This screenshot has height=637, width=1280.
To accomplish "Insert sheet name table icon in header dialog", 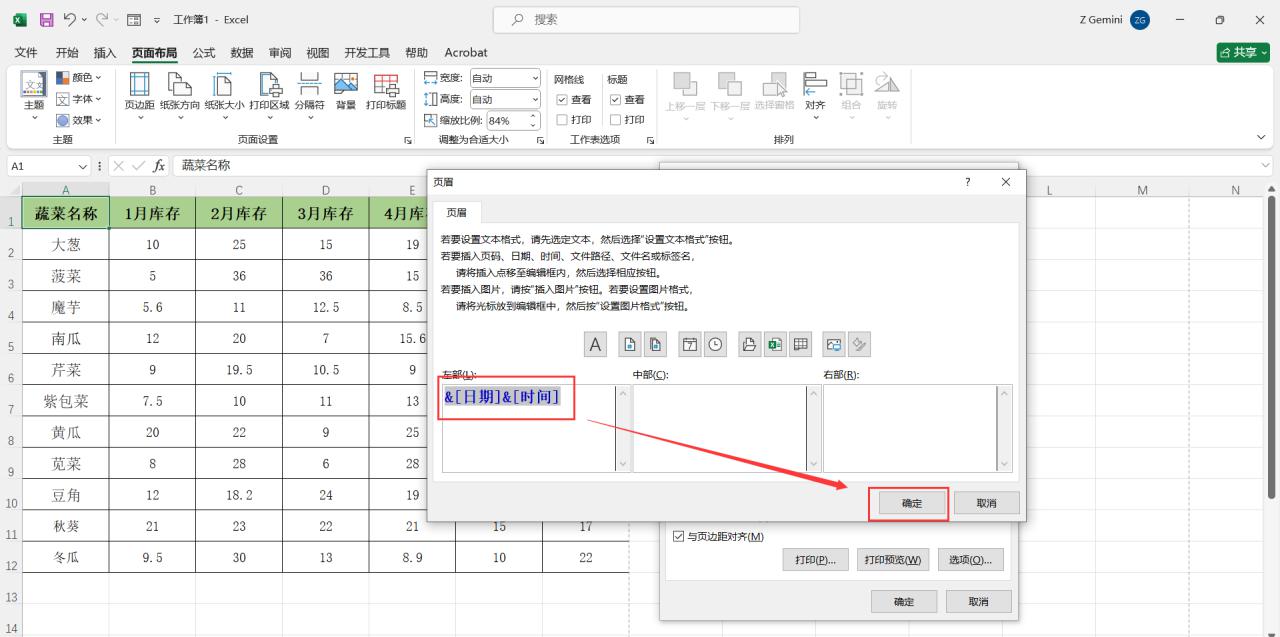I will coord(799,345).
